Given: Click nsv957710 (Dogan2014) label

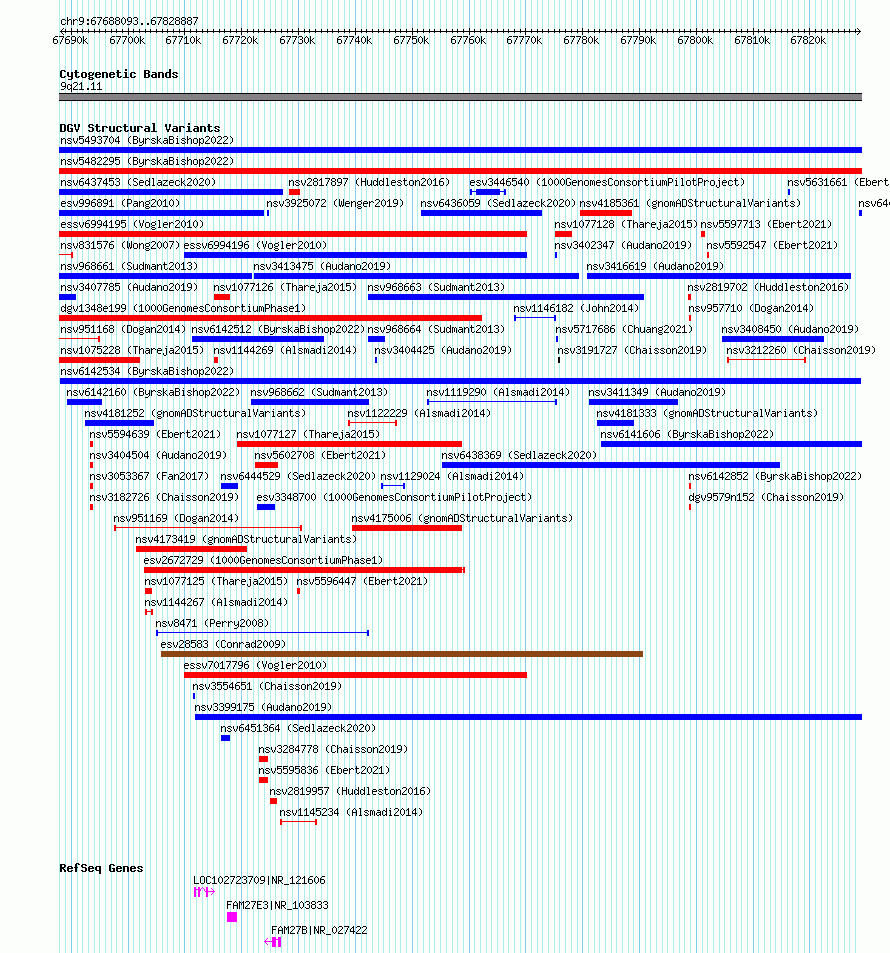Looking at the screenshot, I should coord(751,308).
